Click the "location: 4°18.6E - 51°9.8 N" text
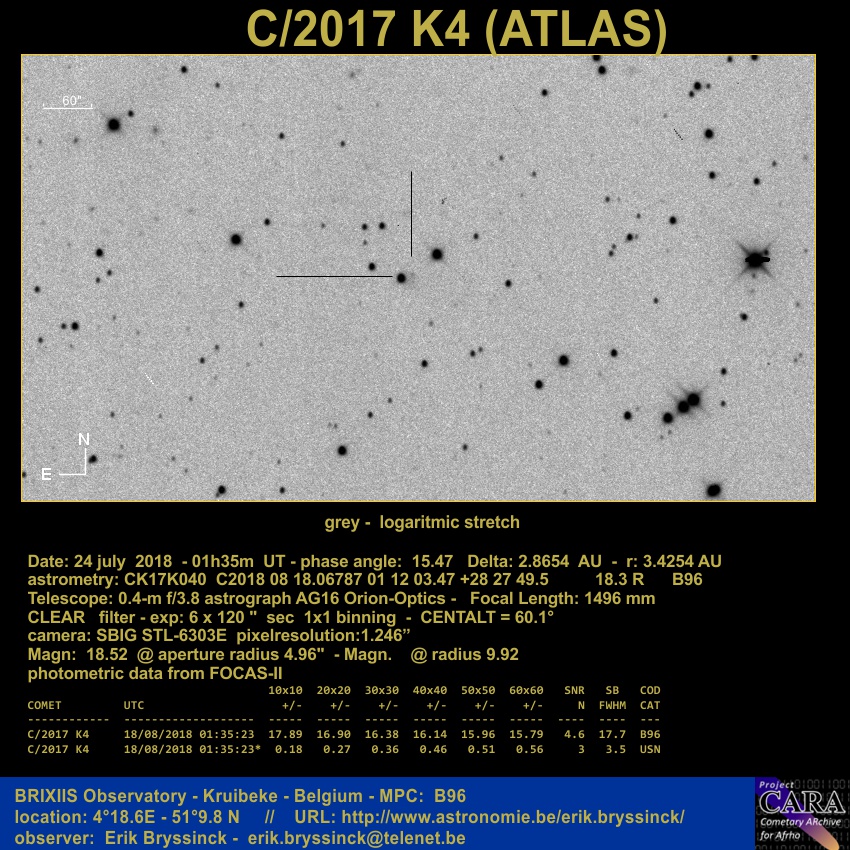 click(127, 817)
